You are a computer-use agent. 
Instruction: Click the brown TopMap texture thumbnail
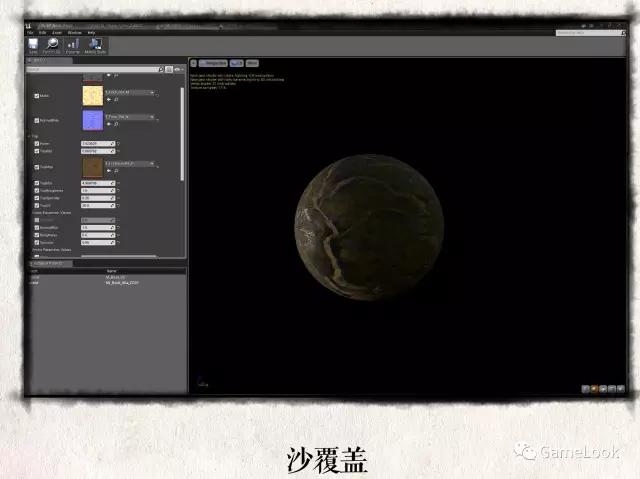click(x=93, y=167)
